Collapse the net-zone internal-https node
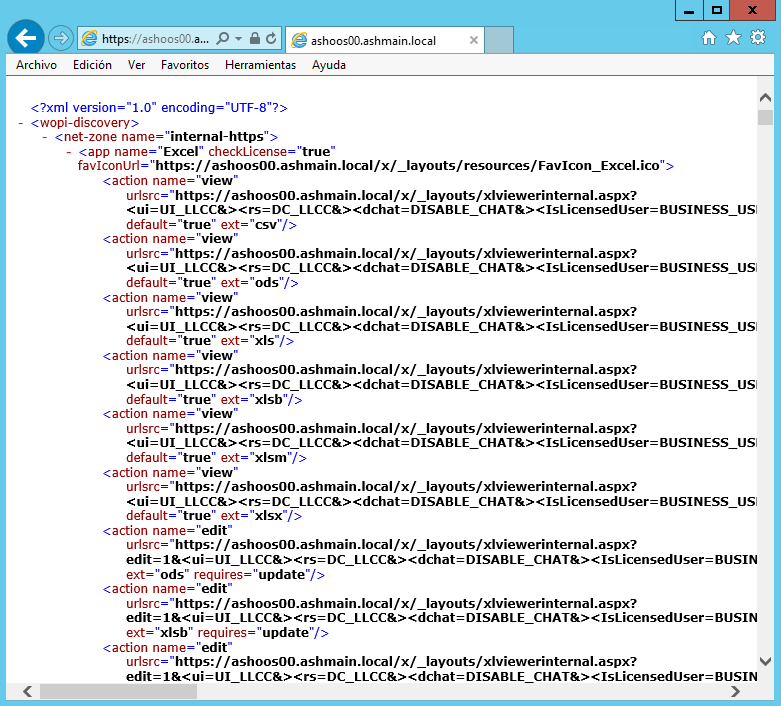The height and width of the screenshot is (706, 781). point(45,137)
